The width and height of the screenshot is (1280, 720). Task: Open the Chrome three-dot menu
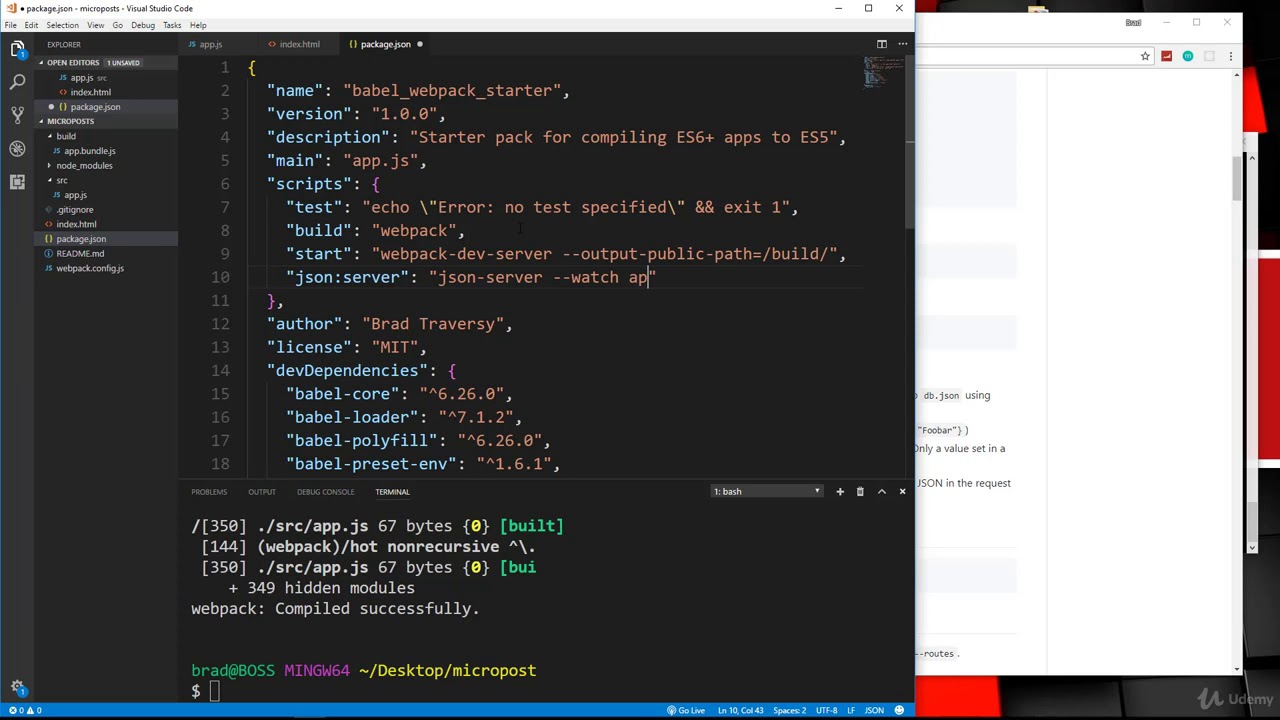click(x=1230, y=56)
